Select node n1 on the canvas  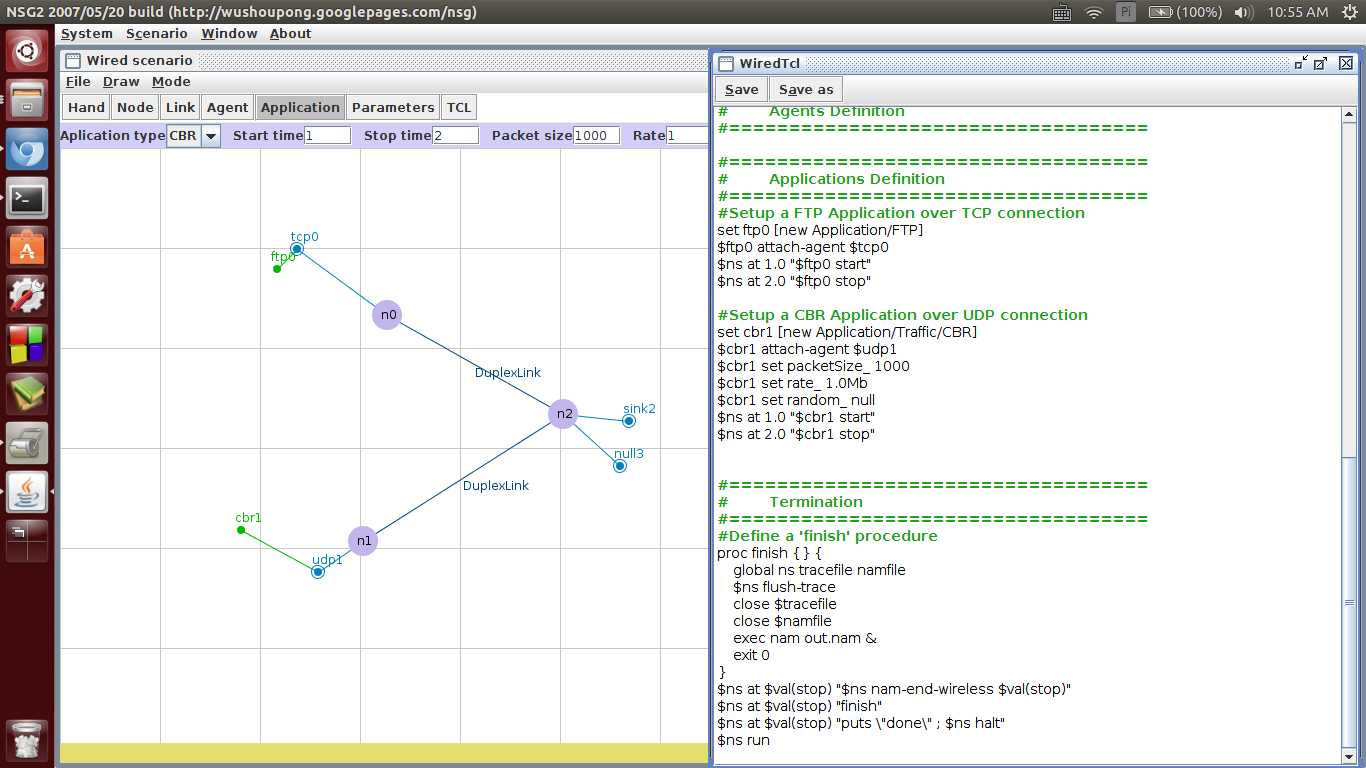pos(363,541)
